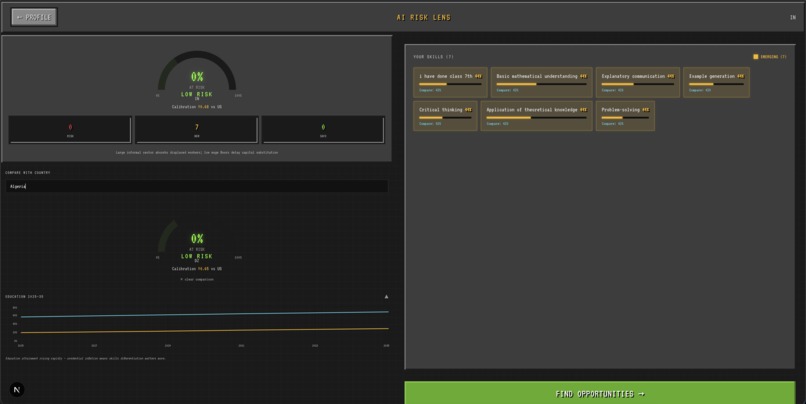Click the Emerging (7) legend swatch
The image size is (806, 404).
[x=756, y=57]
